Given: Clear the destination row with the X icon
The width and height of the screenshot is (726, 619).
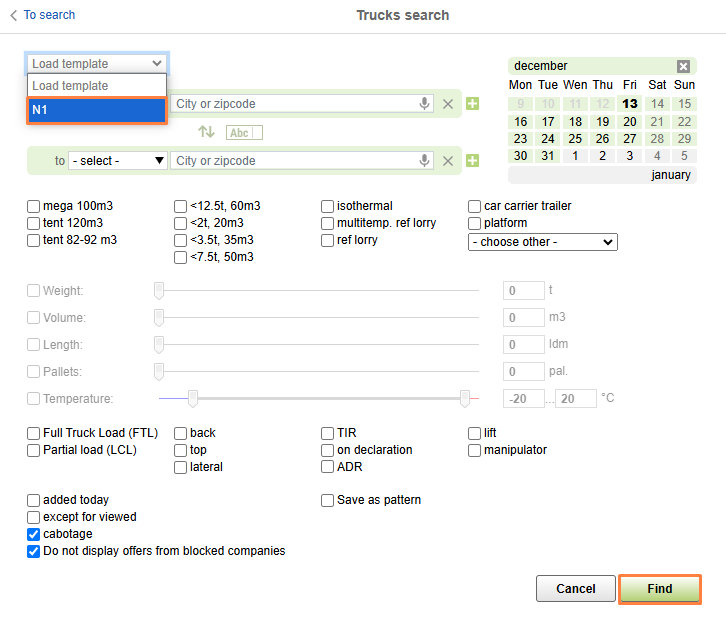Looking at the screenshot, I should (448, 161).
